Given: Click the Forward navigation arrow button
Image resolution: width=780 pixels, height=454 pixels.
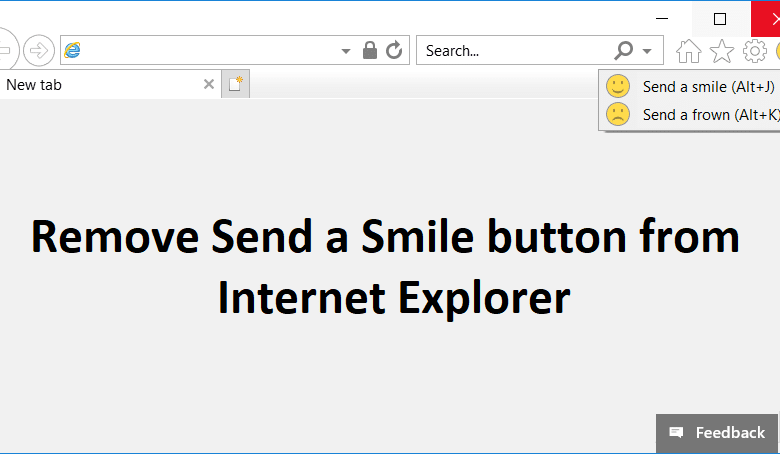Looking at the screenshot, I should coord(38,50).
